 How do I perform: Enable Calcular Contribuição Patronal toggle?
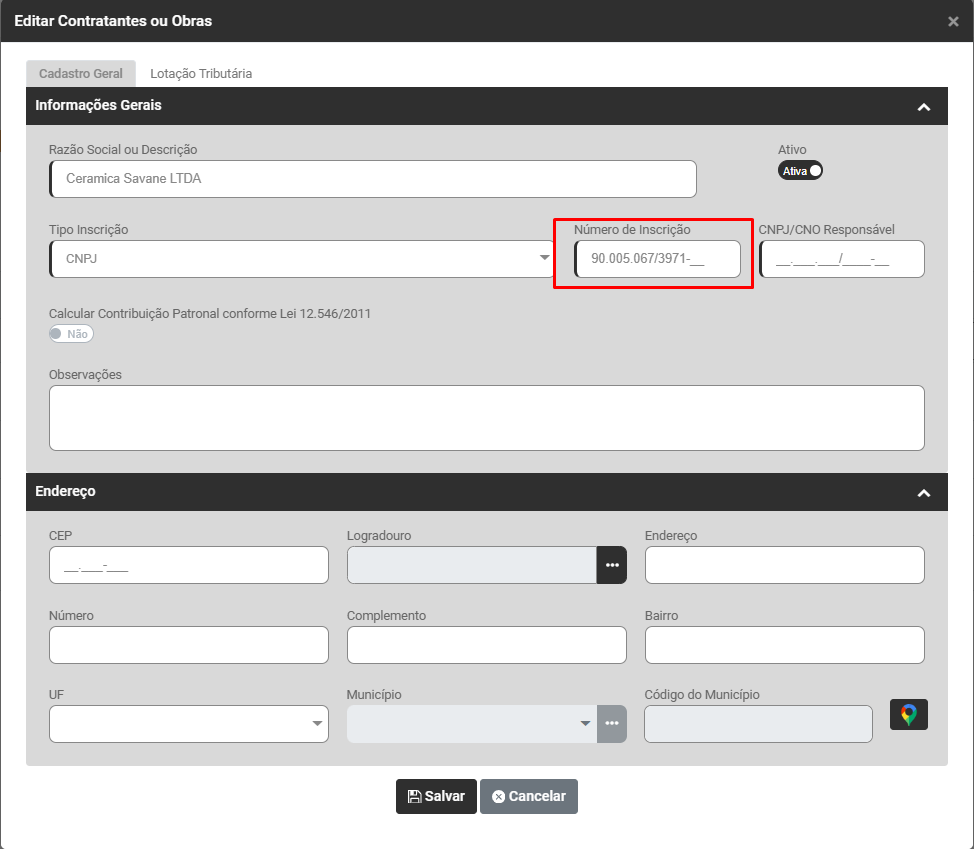[x=71, y=334]
